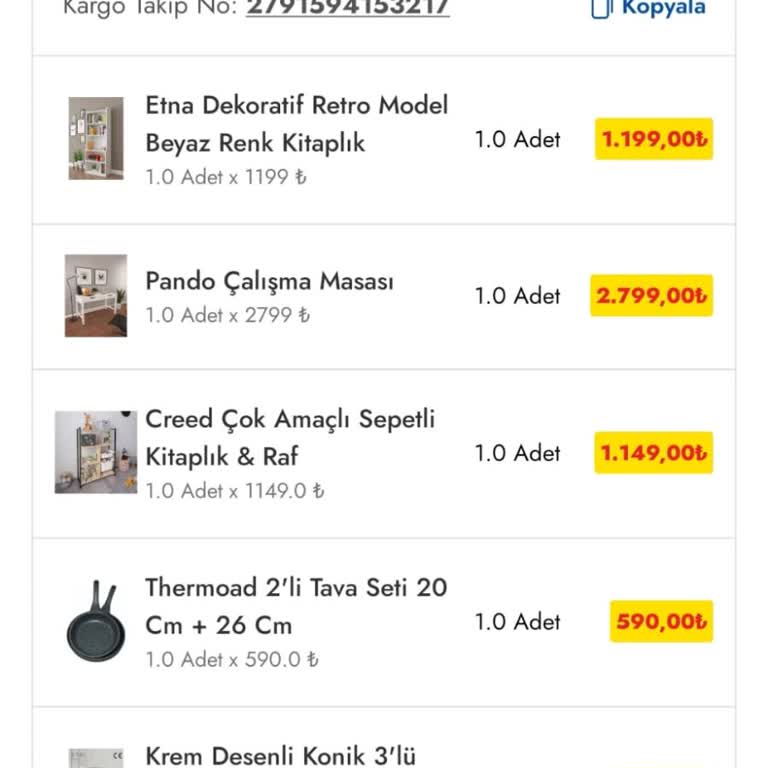Open Krem Desenli Konik product thumbnail
This screenshot has height=768, width=768.
click(x=96, y=758)
